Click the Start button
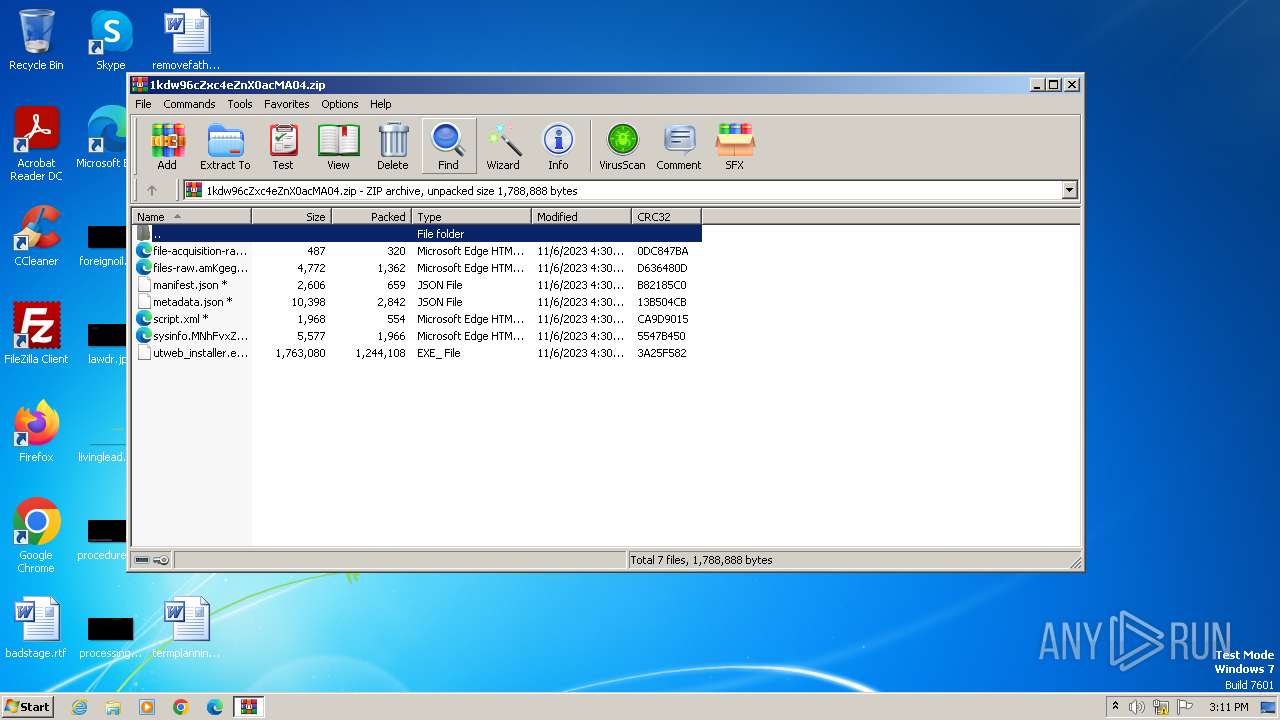1280x720 pixels. (27, 706)
